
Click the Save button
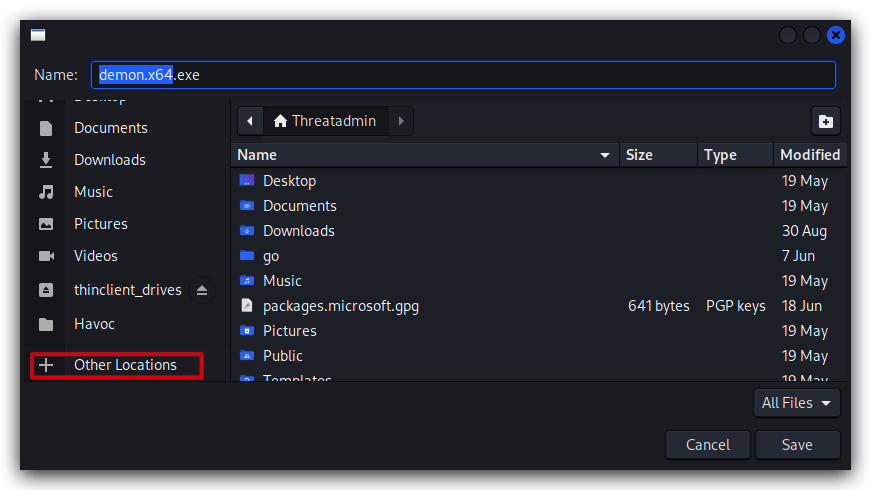point(797,445)
